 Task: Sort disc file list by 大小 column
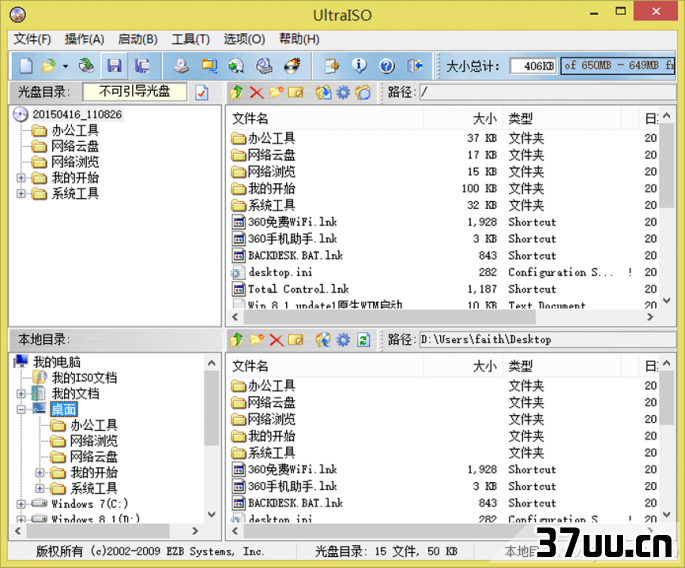tap(463, 118)
